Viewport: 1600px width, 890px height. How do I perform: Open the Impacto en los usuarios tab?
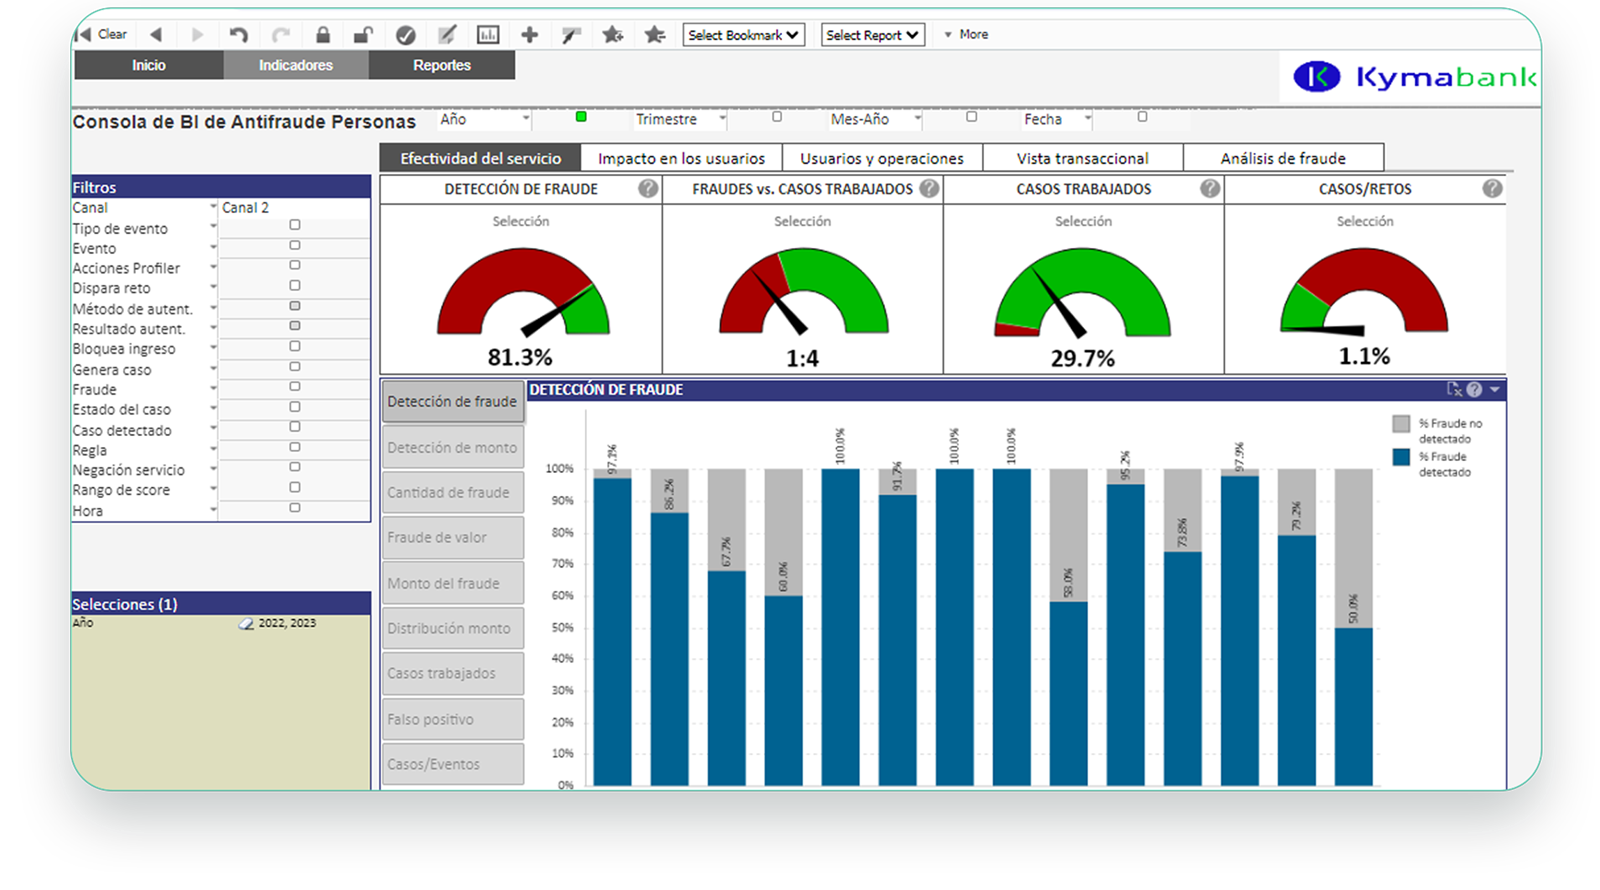681,158
